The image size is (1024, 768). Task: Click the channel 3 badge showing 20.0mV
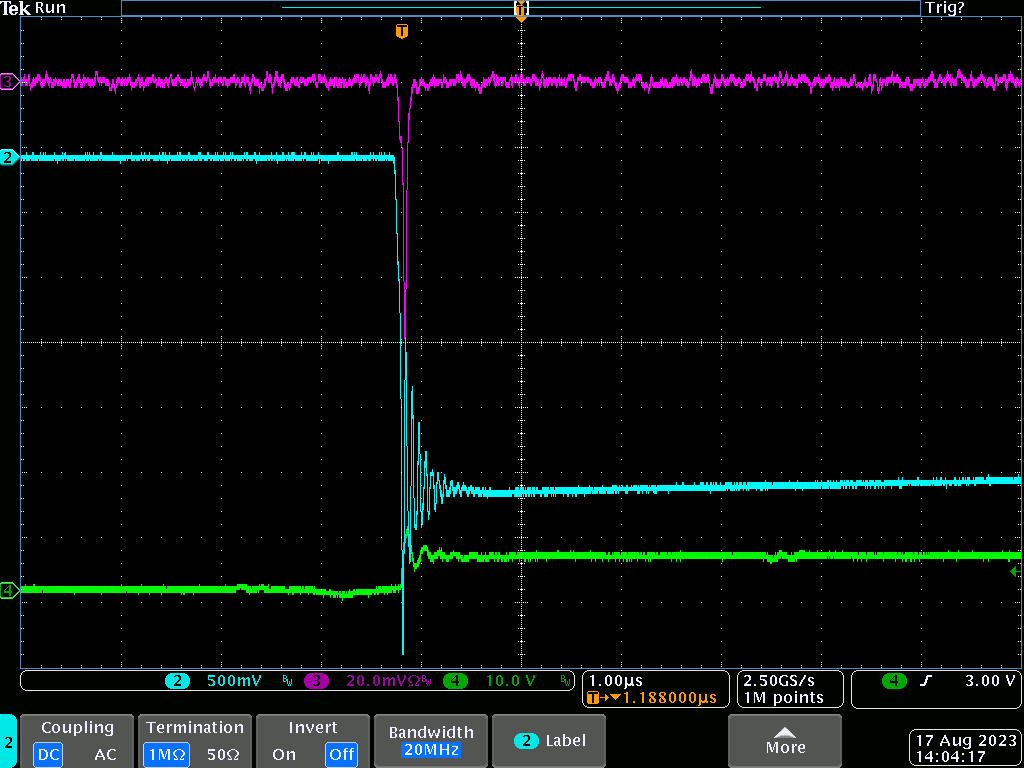(x=316, y=681)
